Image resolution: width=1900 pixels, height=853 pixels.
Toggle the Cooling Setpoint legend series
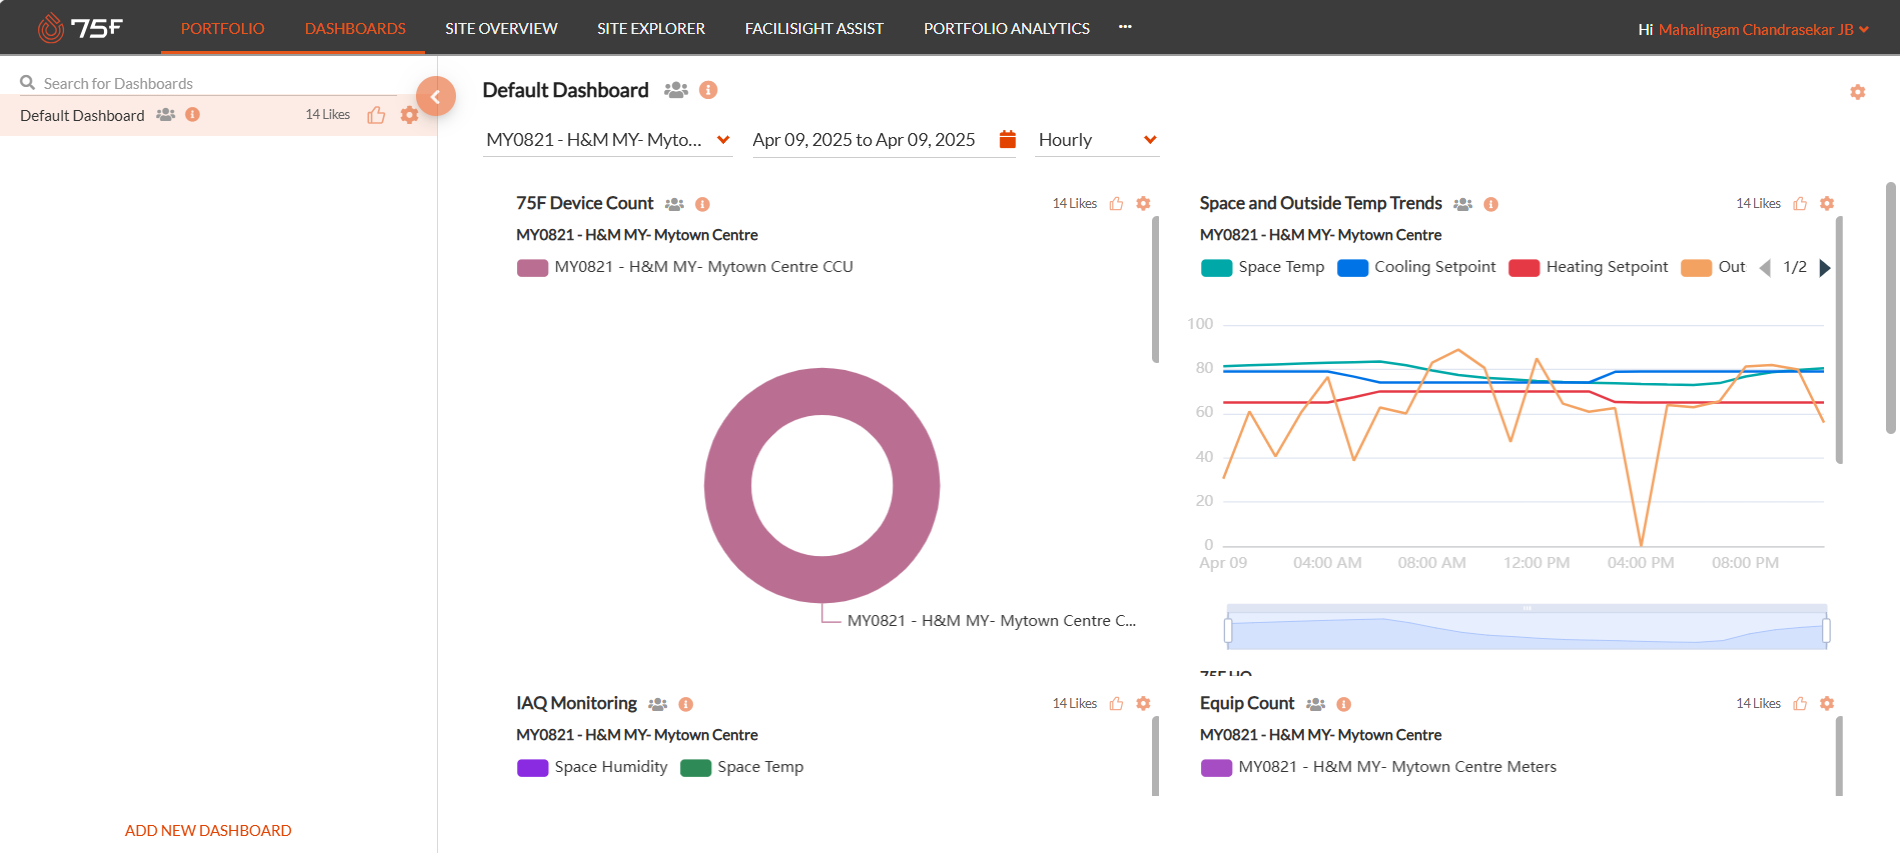(1416, 267)
